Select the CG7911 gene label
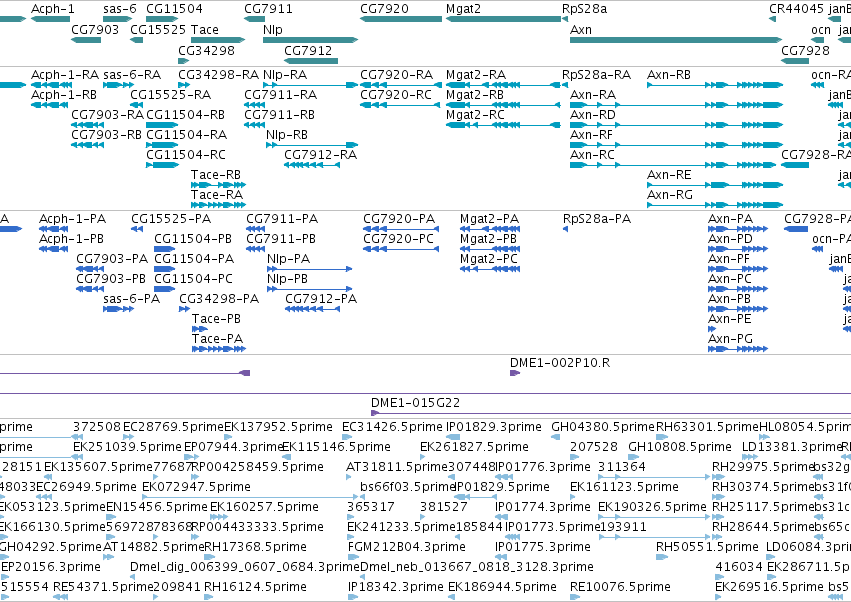Screen dimensions: 851x602 268,9
